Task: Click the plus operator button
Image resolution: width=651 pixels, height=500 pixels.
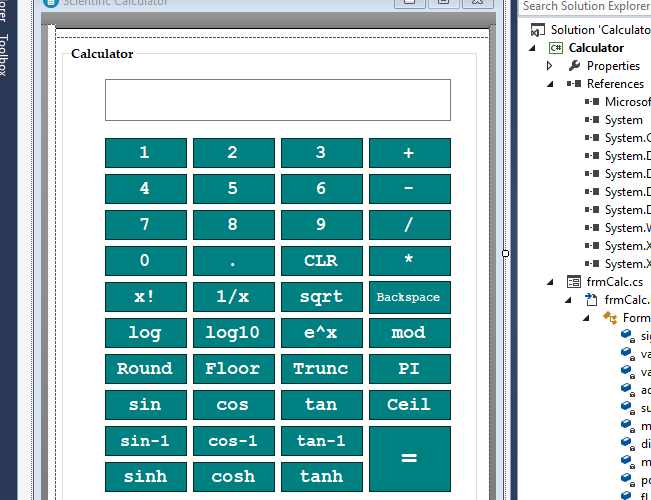Action: click(410, 153)
